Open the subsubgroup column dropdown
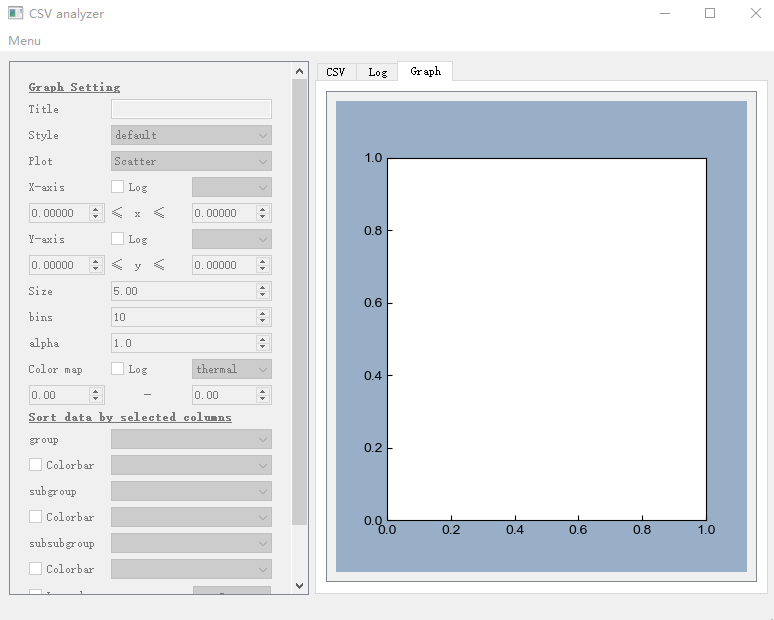Image resolution: width=774 pixels, height=620 pixels. [191, 543]
